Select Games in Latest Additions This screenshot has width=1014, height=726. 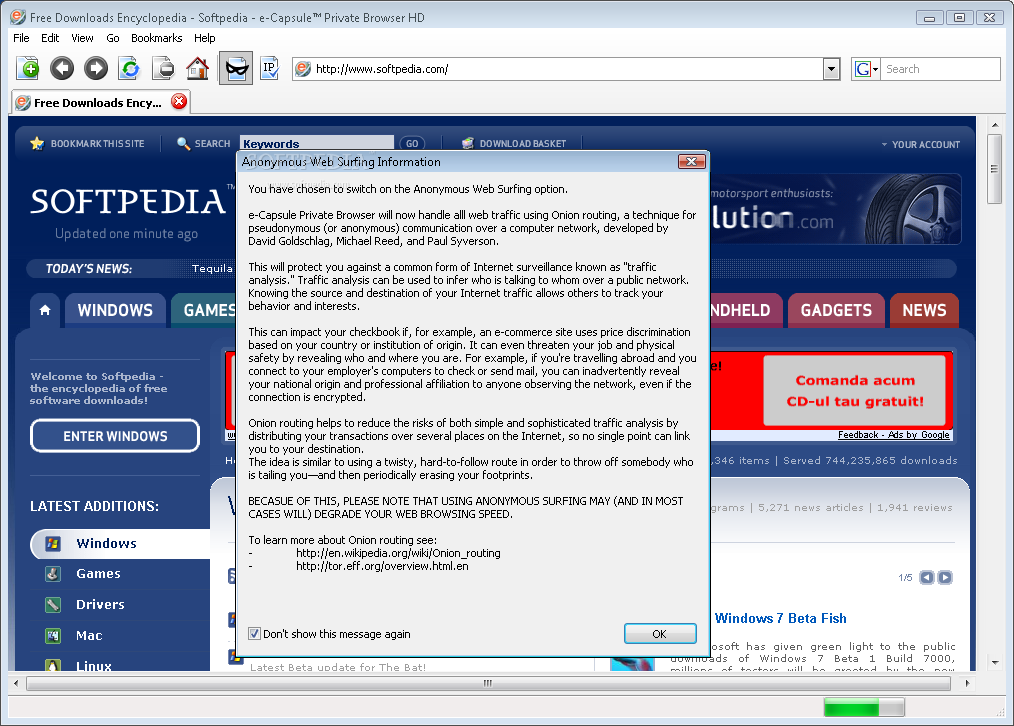tap(98, 573)
